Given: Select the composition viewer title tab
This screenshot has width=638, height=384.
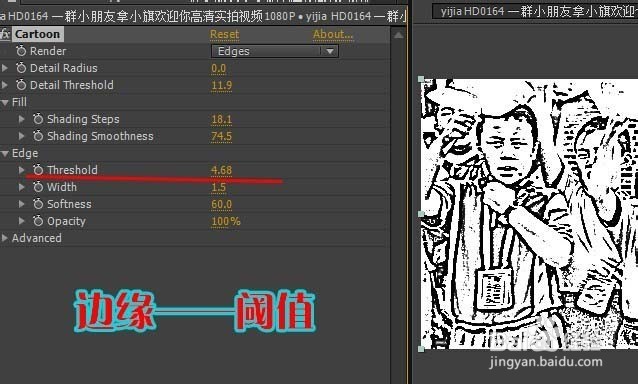Looking at the screenshot, I should [x=535, y=11].
